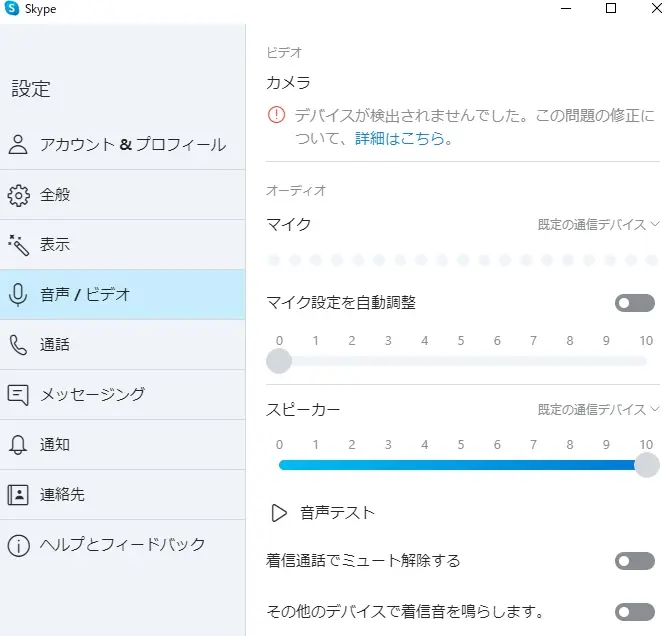Open the マイク device dropdown
The height and width of the screenshot is (636, 670).
coord(598,225)
